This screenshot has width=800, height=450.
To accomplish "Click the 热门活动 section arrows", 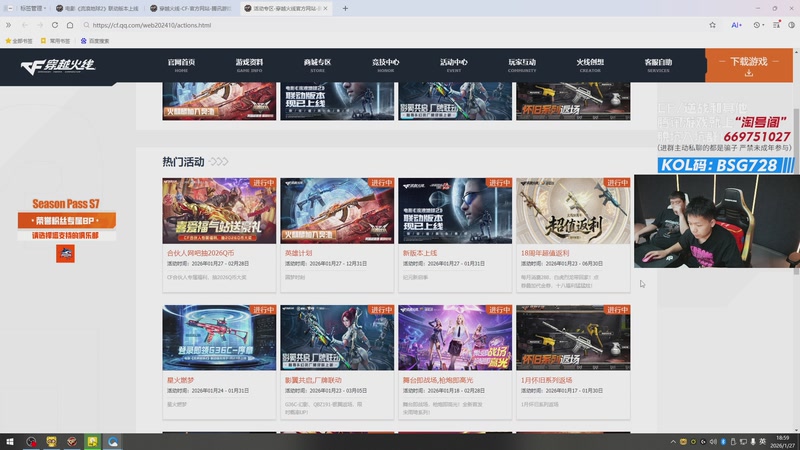I will click(218, 162).
